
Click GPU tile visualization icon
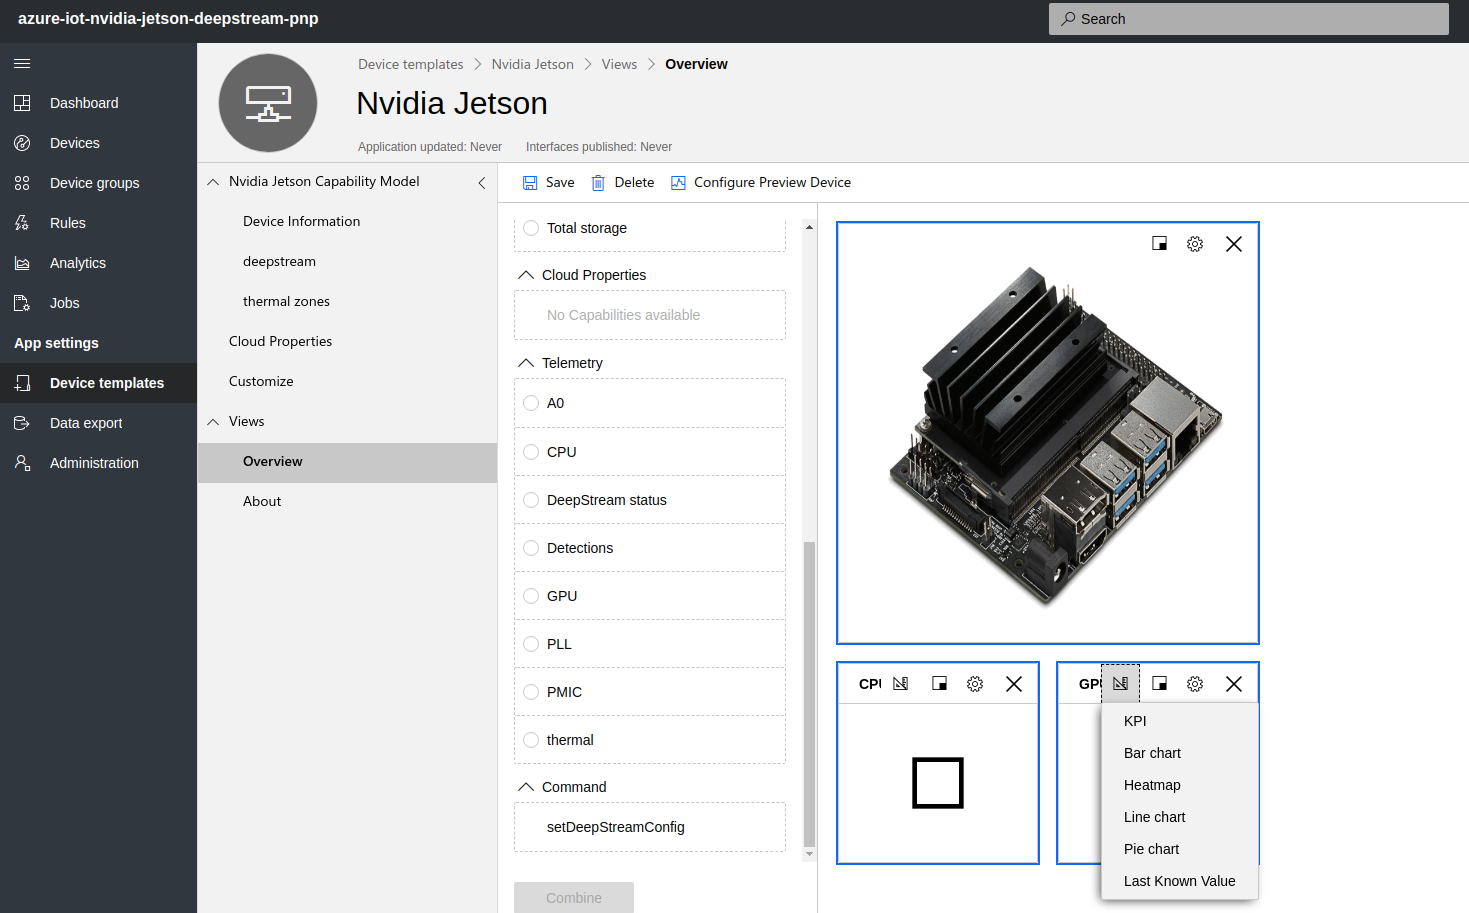point(1120,684)
